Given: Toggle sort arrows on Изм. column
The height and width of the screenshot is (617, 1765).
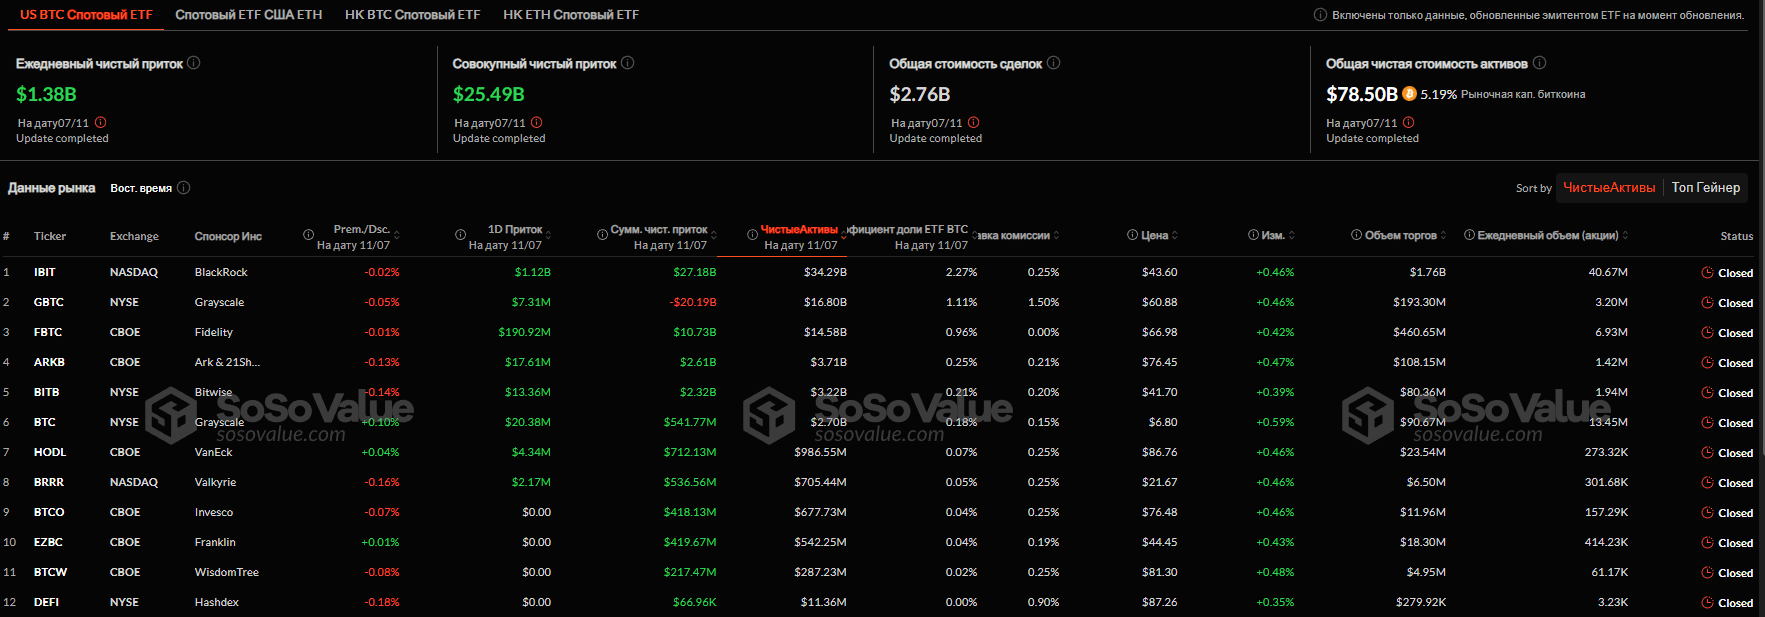Looking at the screenshot, I should point(1292,236).
